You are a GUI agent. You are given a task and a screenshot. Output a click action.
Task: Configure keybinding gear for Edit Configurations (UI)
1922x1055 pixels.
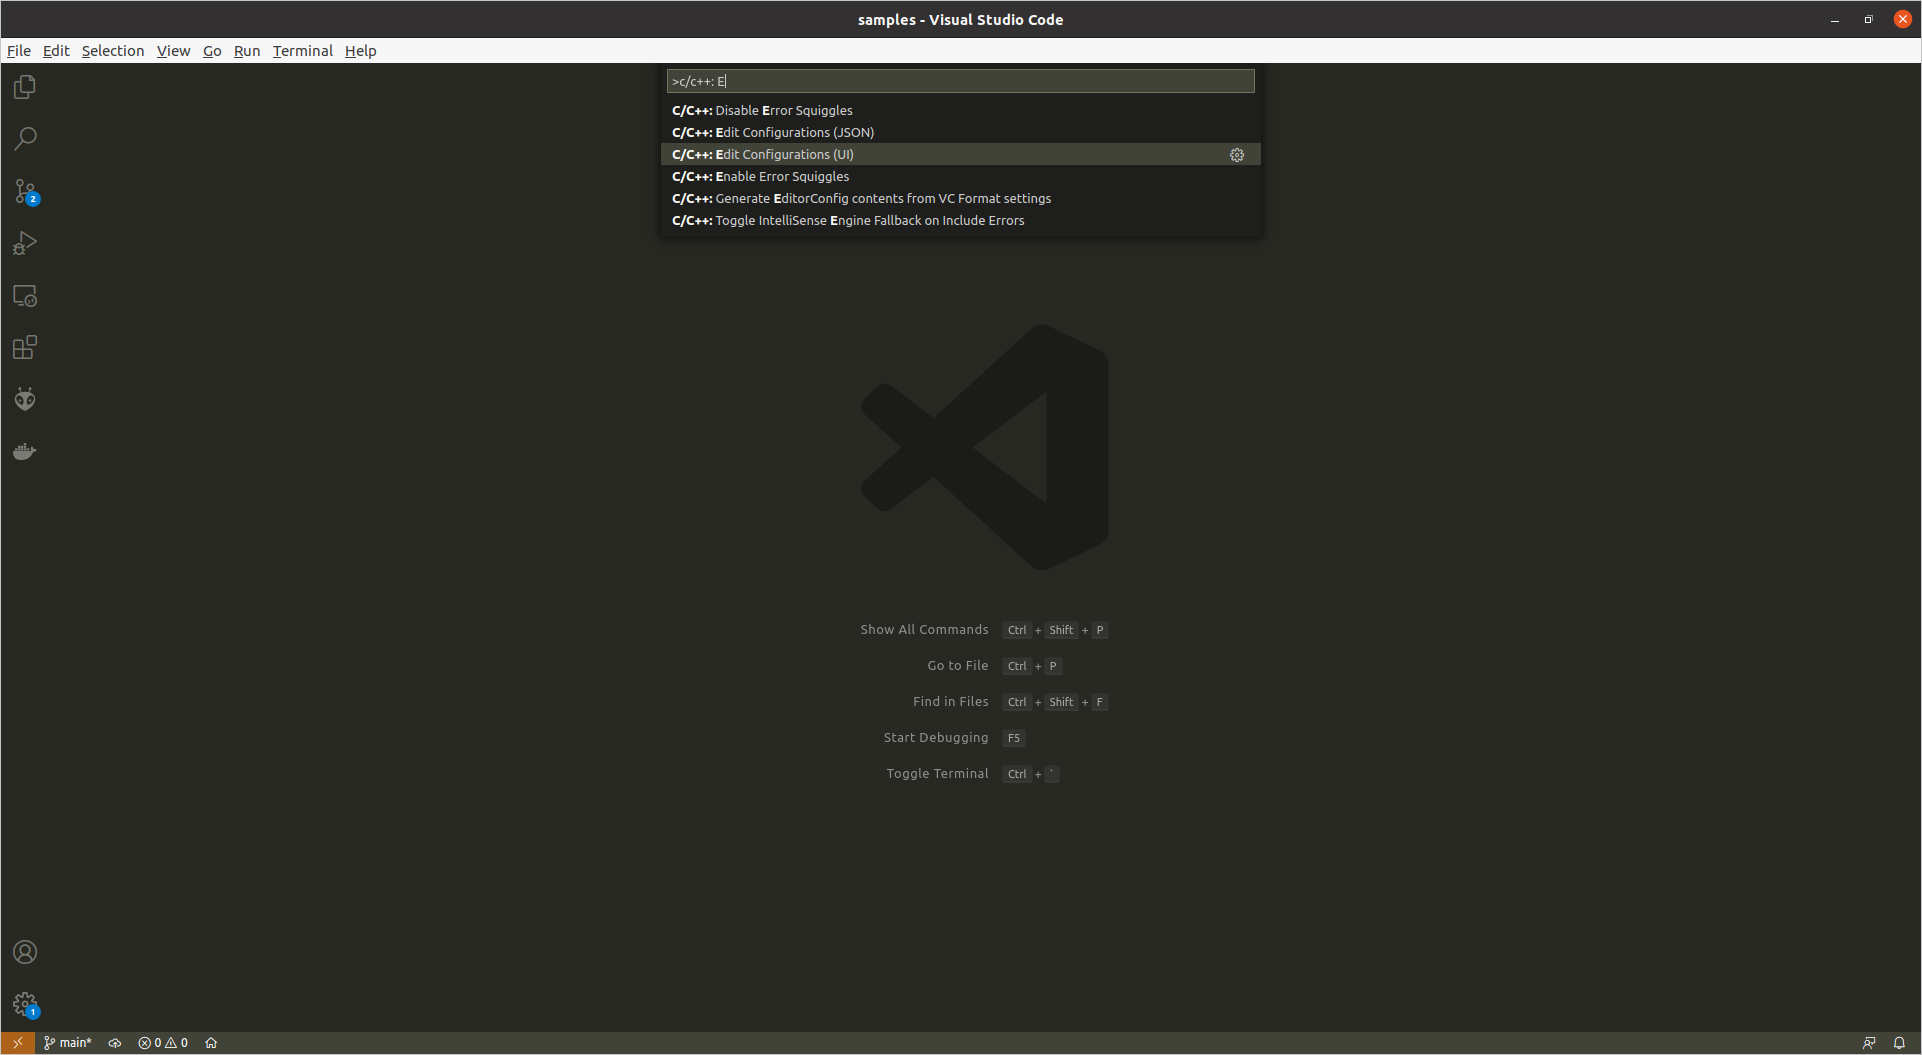point(1237,155)
